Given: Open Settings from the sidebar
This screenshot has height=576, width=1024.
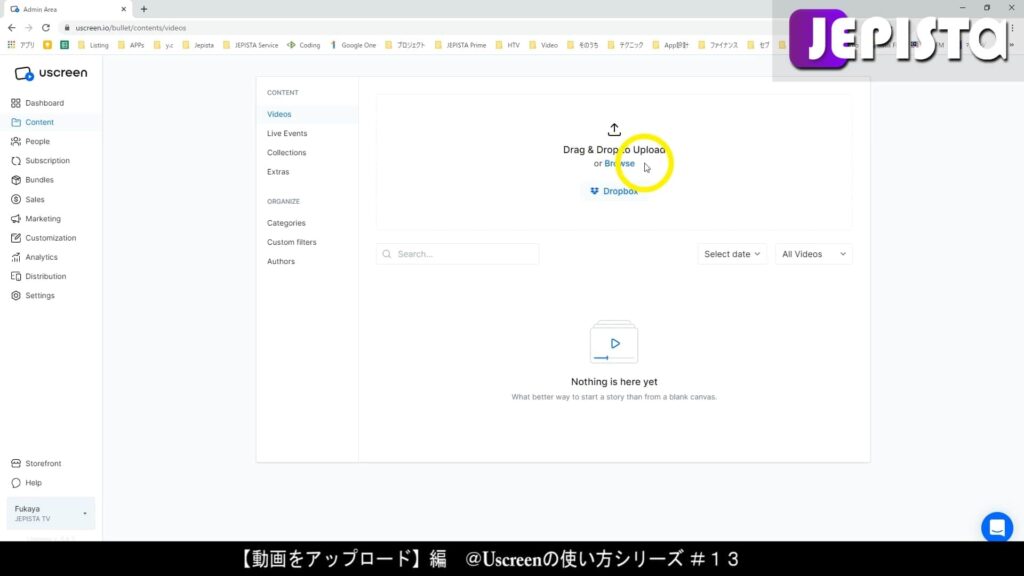Looking at the screenshot, I should tap(40, 296).
